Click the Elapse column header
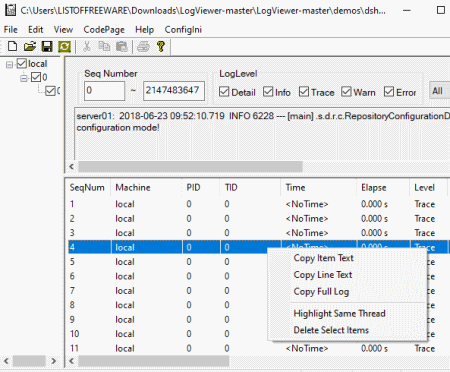 (374, 188)
